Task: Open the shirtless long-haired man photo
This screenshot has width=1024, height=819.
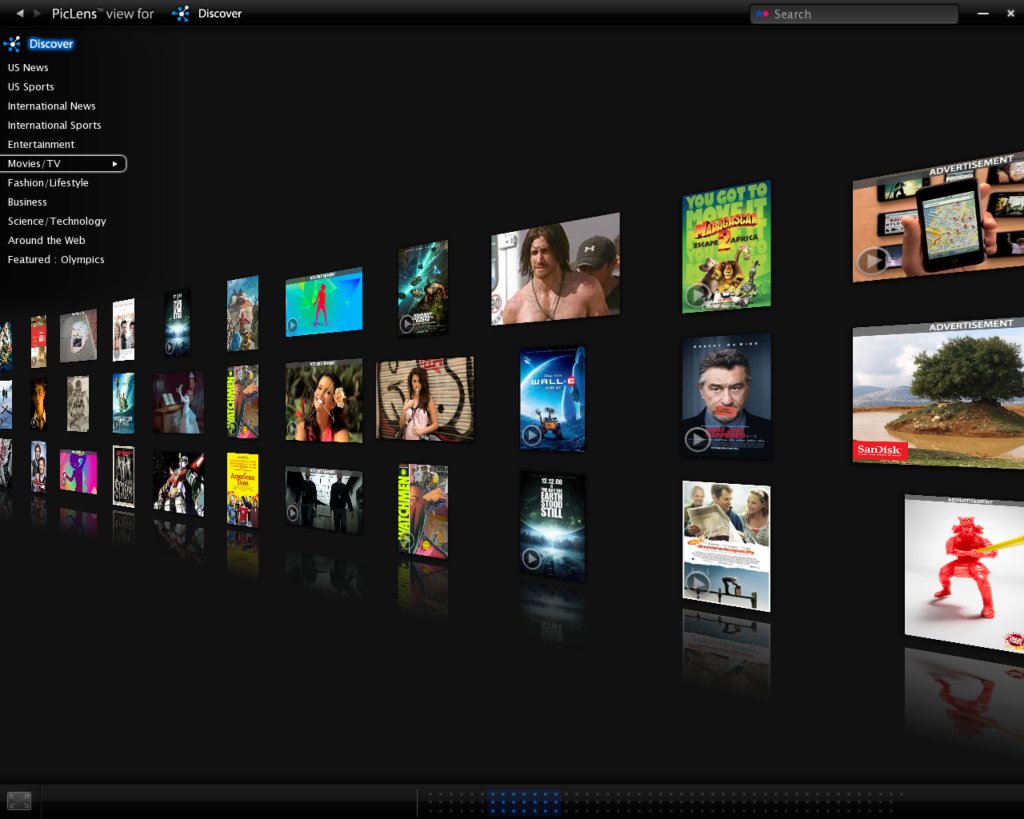Action: click(555, 268)
